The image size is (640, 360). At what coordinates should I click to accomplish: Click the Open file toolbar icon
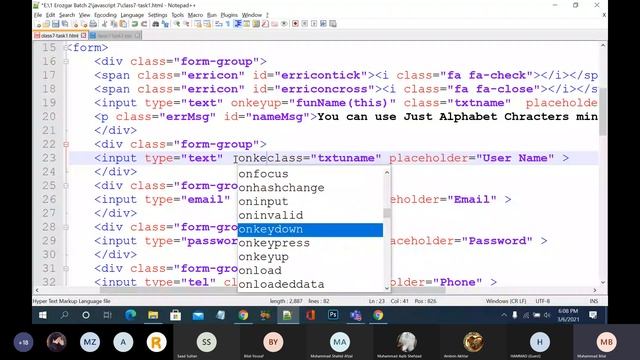coord(47,24)
